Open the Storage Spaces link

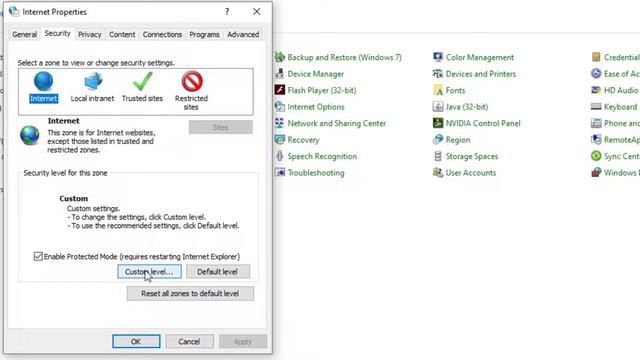click(x=472, y=156)
